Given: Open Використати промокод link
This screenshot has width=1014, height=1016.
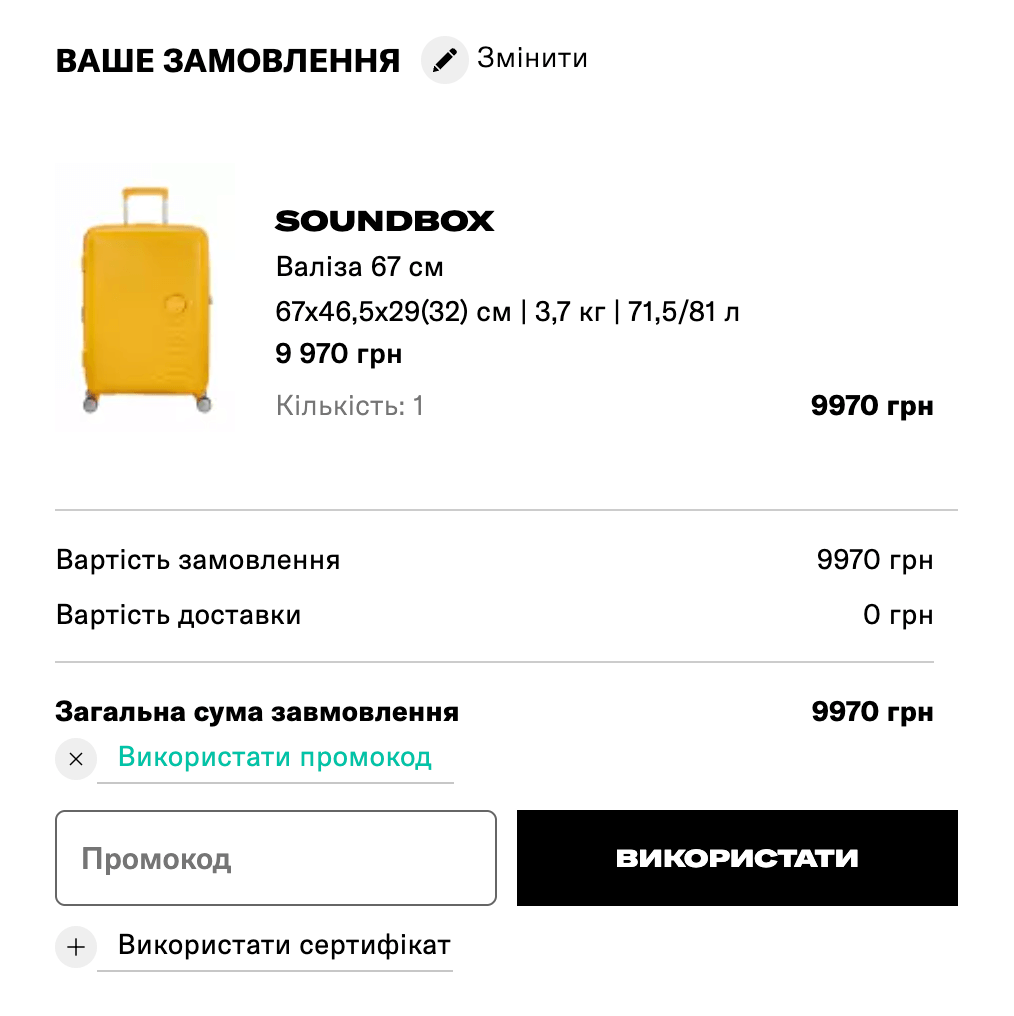Looking at the screenshot, I should point(275,758).
